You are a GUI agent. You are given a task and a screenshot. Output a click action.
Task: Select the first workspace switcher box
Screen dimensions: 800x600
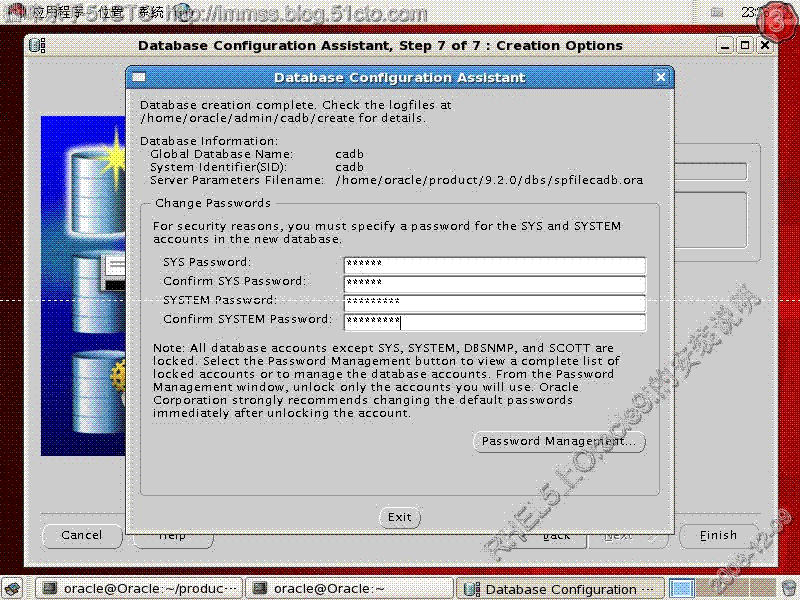682,589
